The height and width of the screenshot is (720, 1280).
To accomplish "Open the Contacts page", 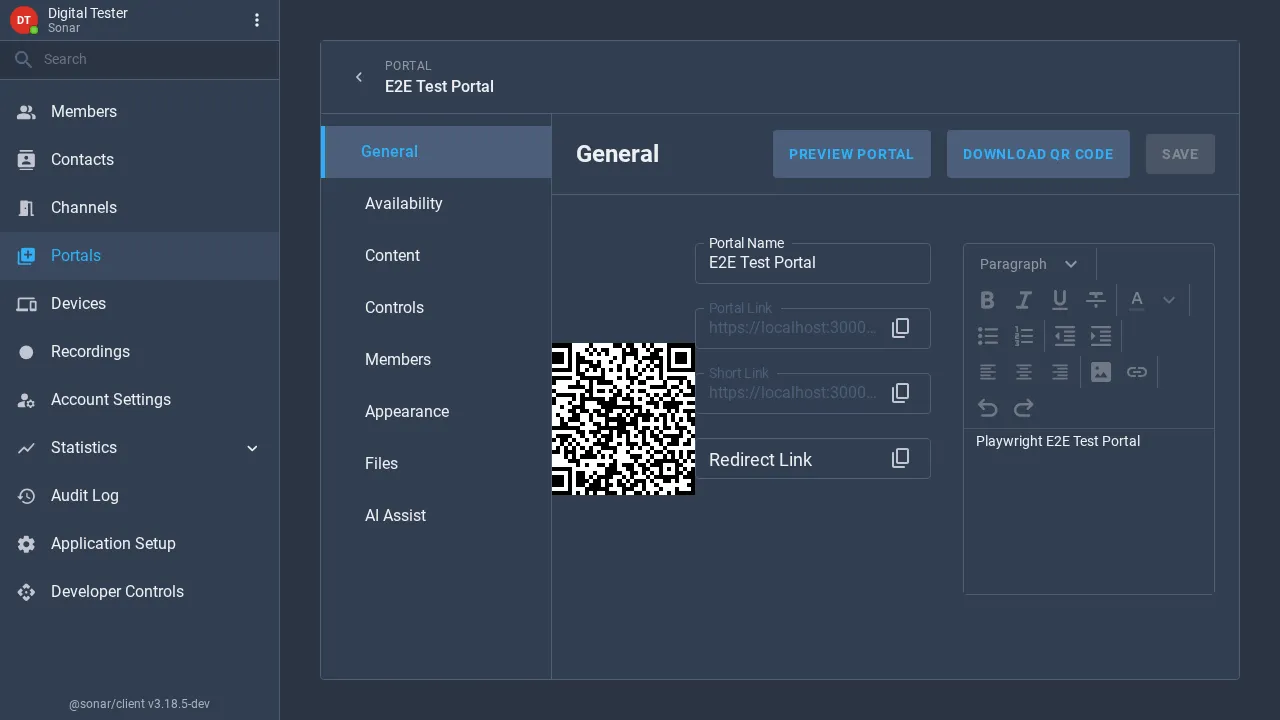I will coord(140,160).
